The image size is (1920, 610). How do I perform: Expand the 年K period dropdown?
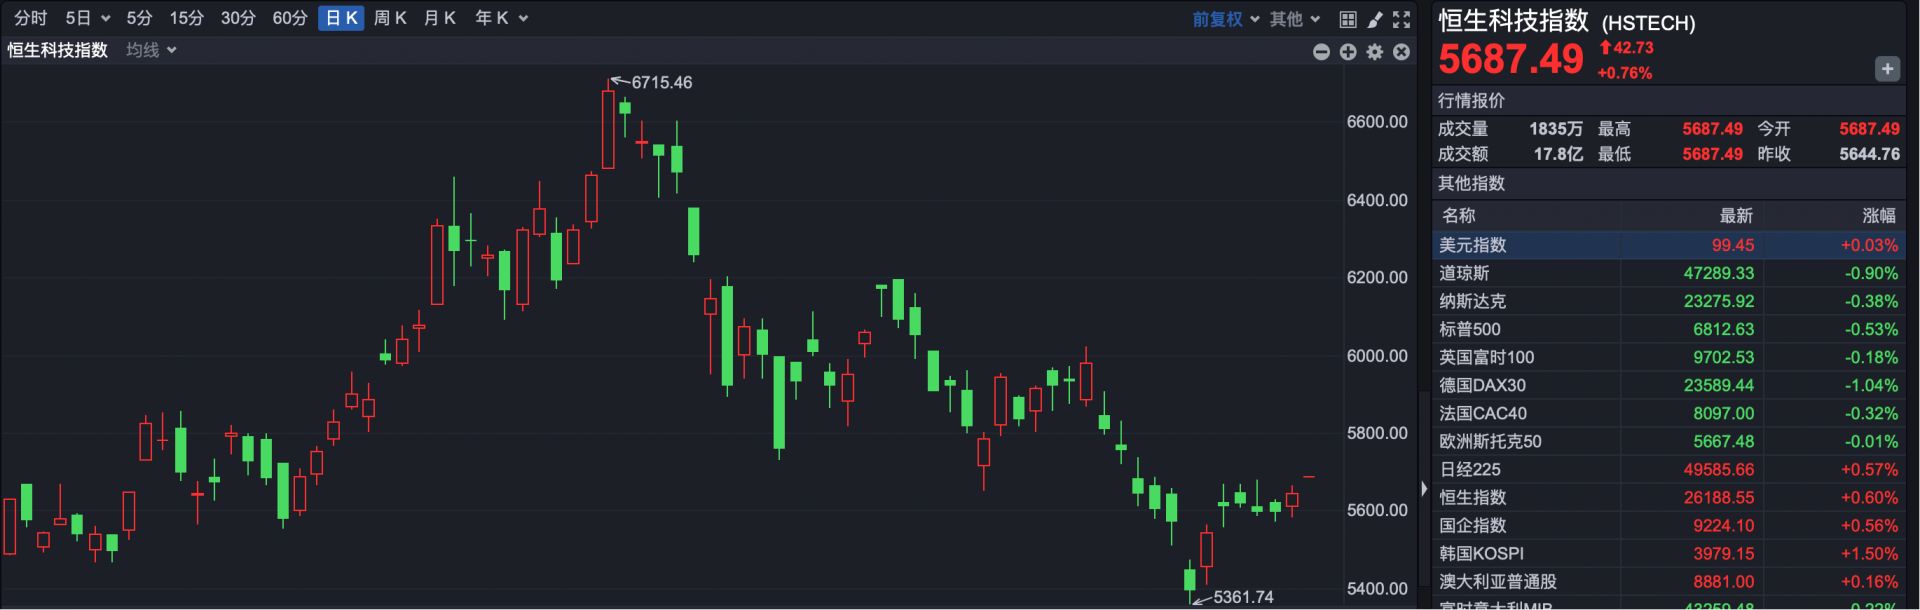coord(501,18)
